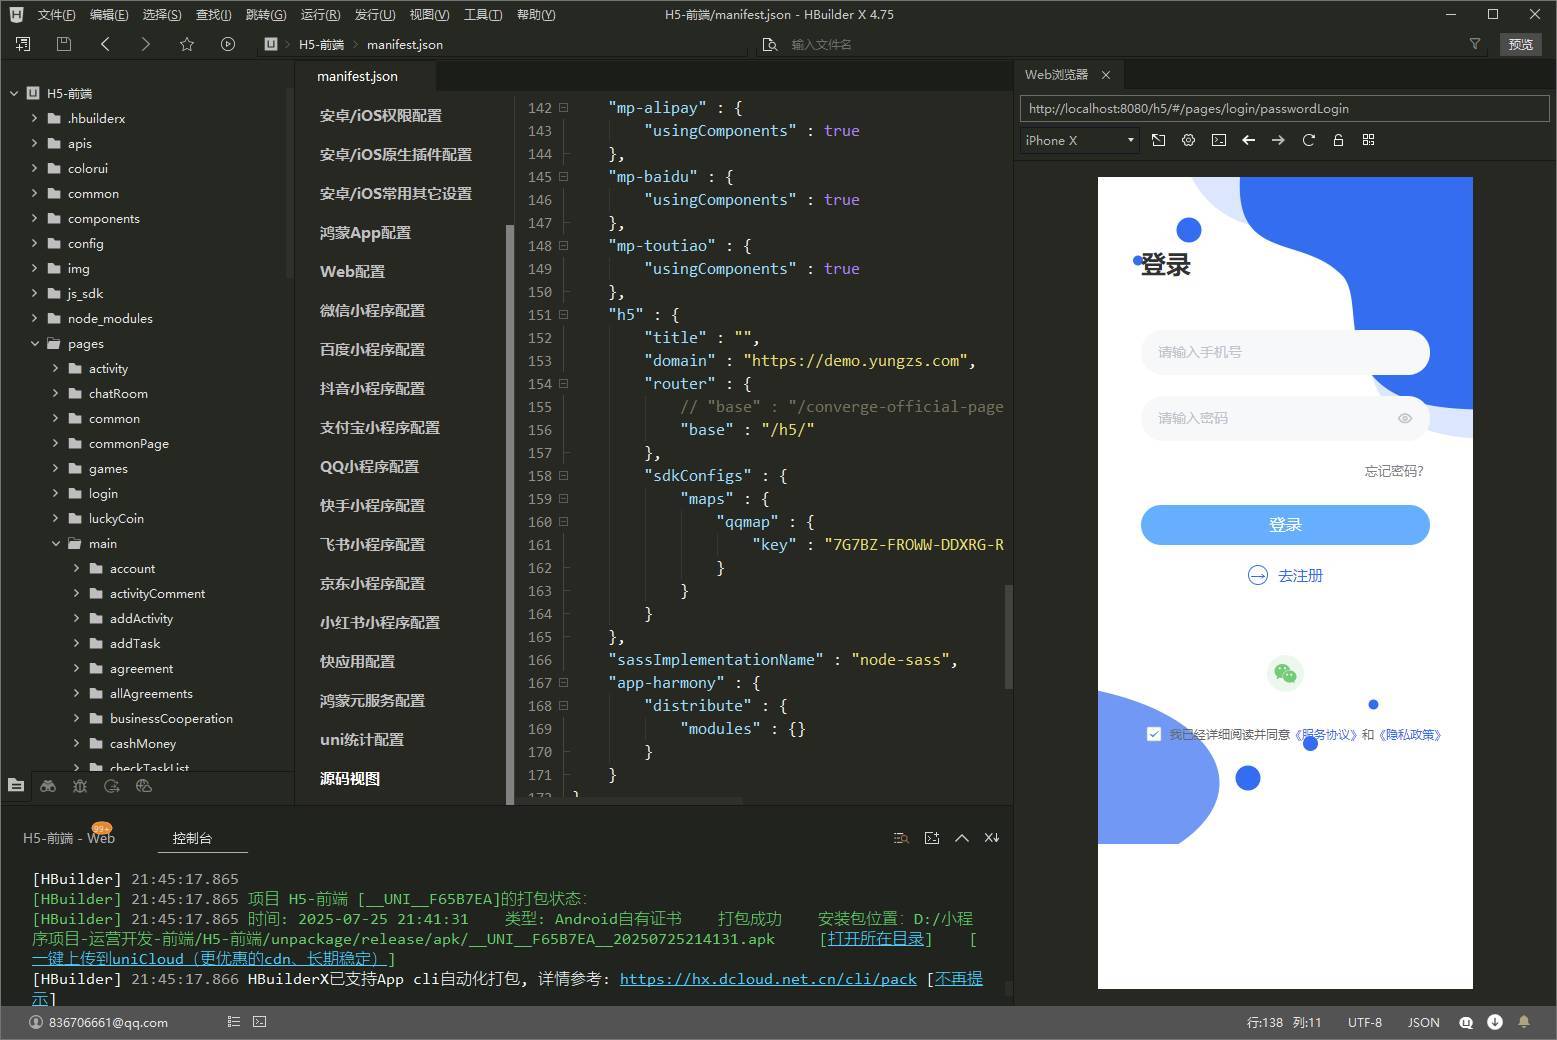Untick the agreement checkbox on the login page
This screenshot has width=1557, height=1040.
[x=1154, y=734]
